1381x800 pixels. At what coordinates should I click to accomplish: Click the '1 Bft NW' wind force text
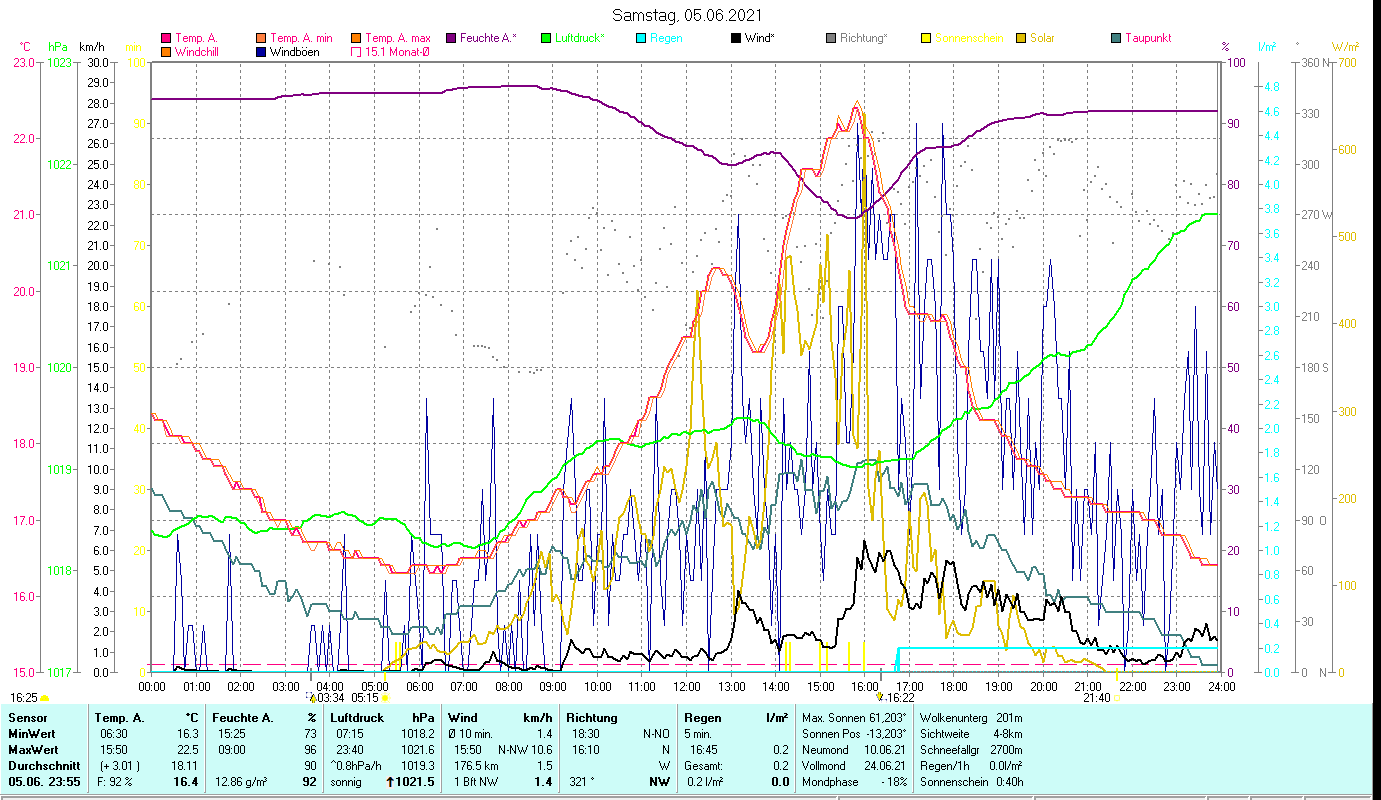click(x=475, y=782)
